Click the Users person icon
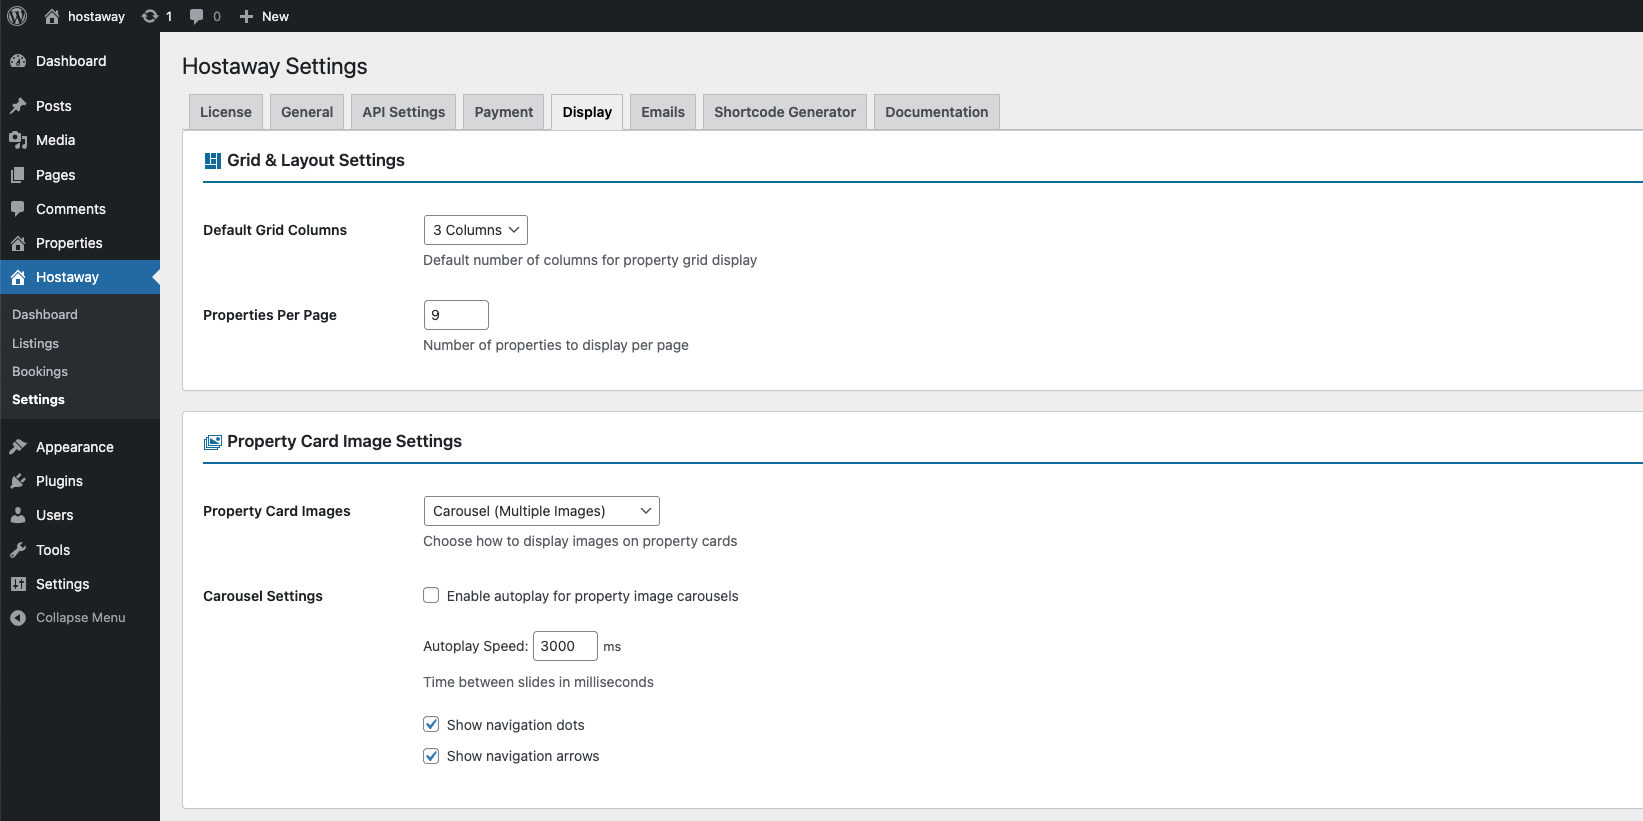Viewport: 1643px width, 821px height. pos(18,515)
